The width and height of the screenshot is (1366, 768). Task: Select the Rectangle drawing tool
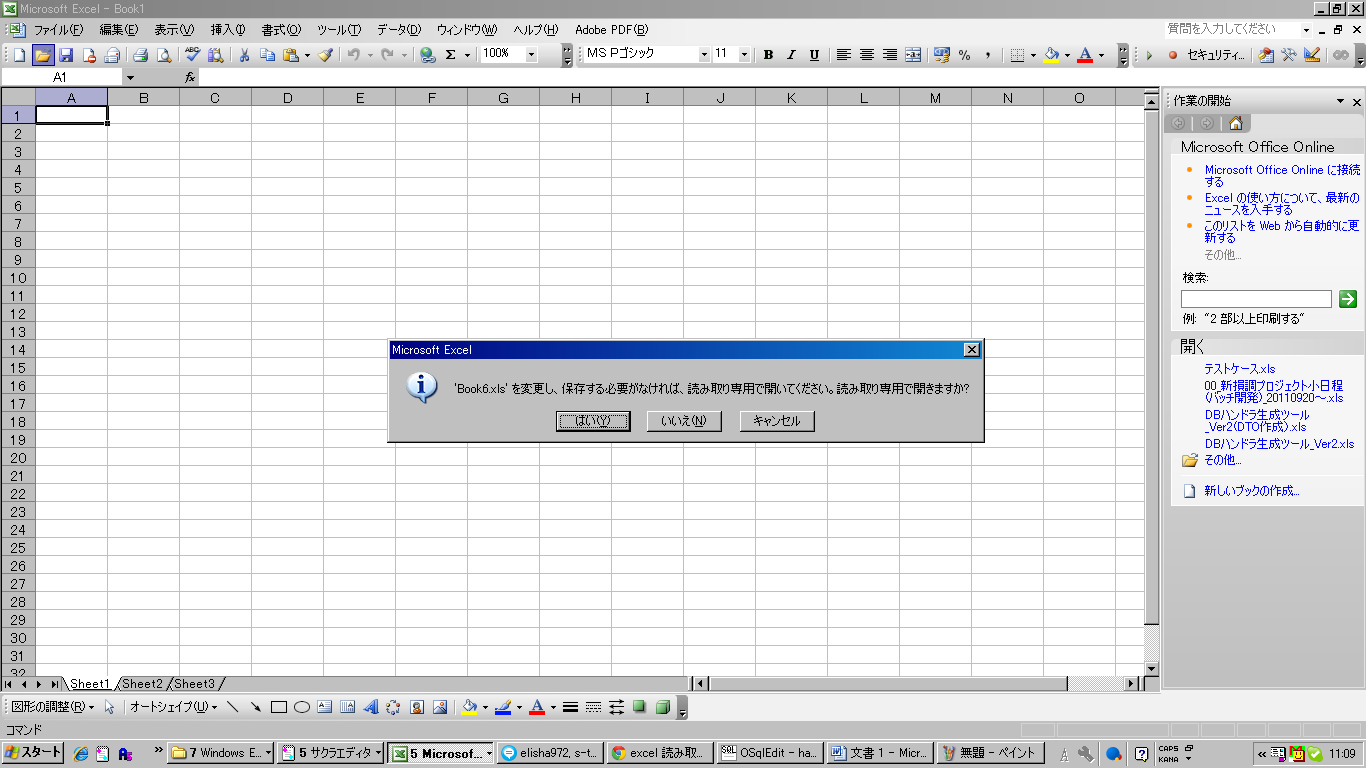279,707
